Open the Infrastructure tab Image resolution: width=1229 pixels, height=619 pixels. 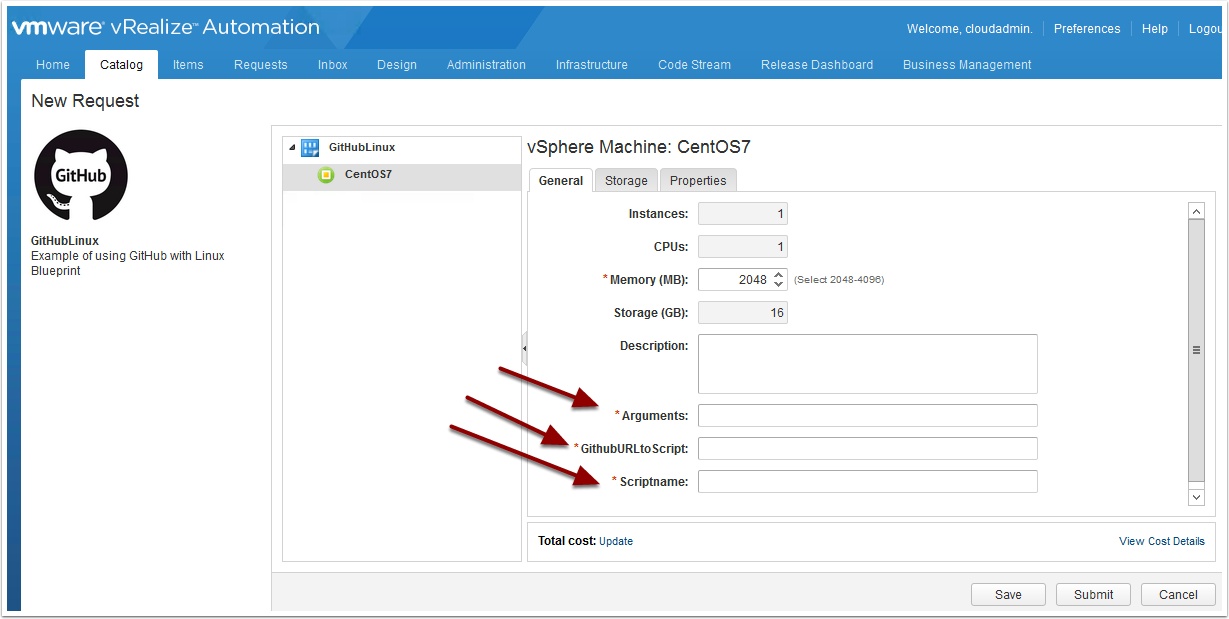592,65
